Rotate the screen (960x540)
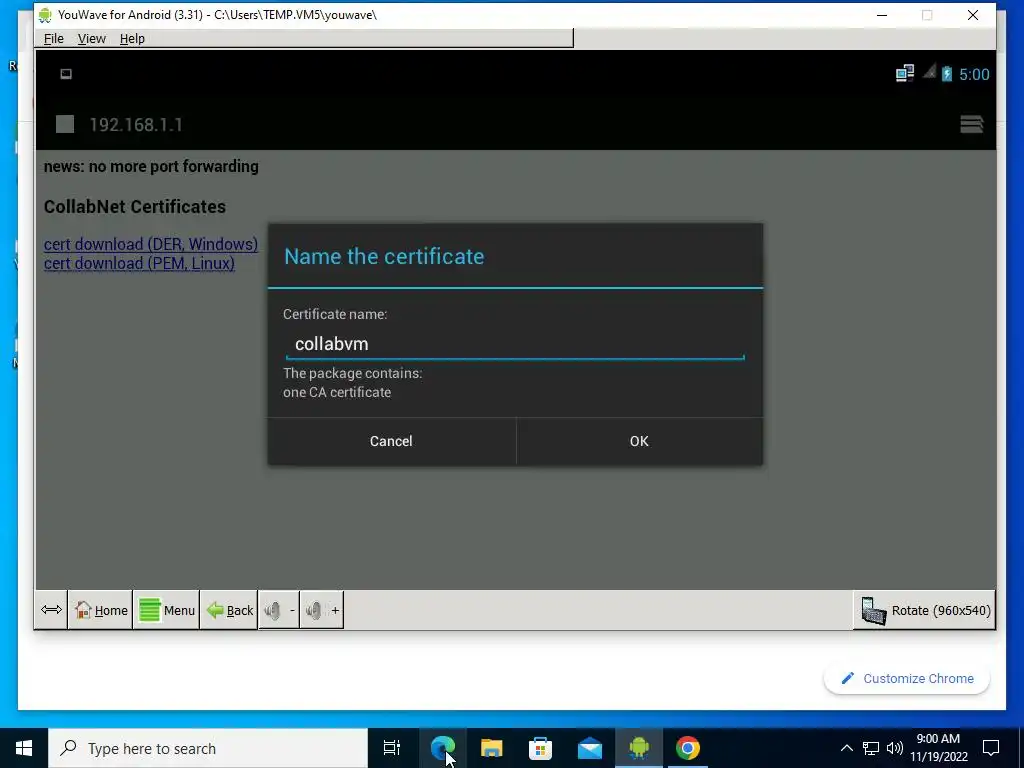 (x=925, y=610)
